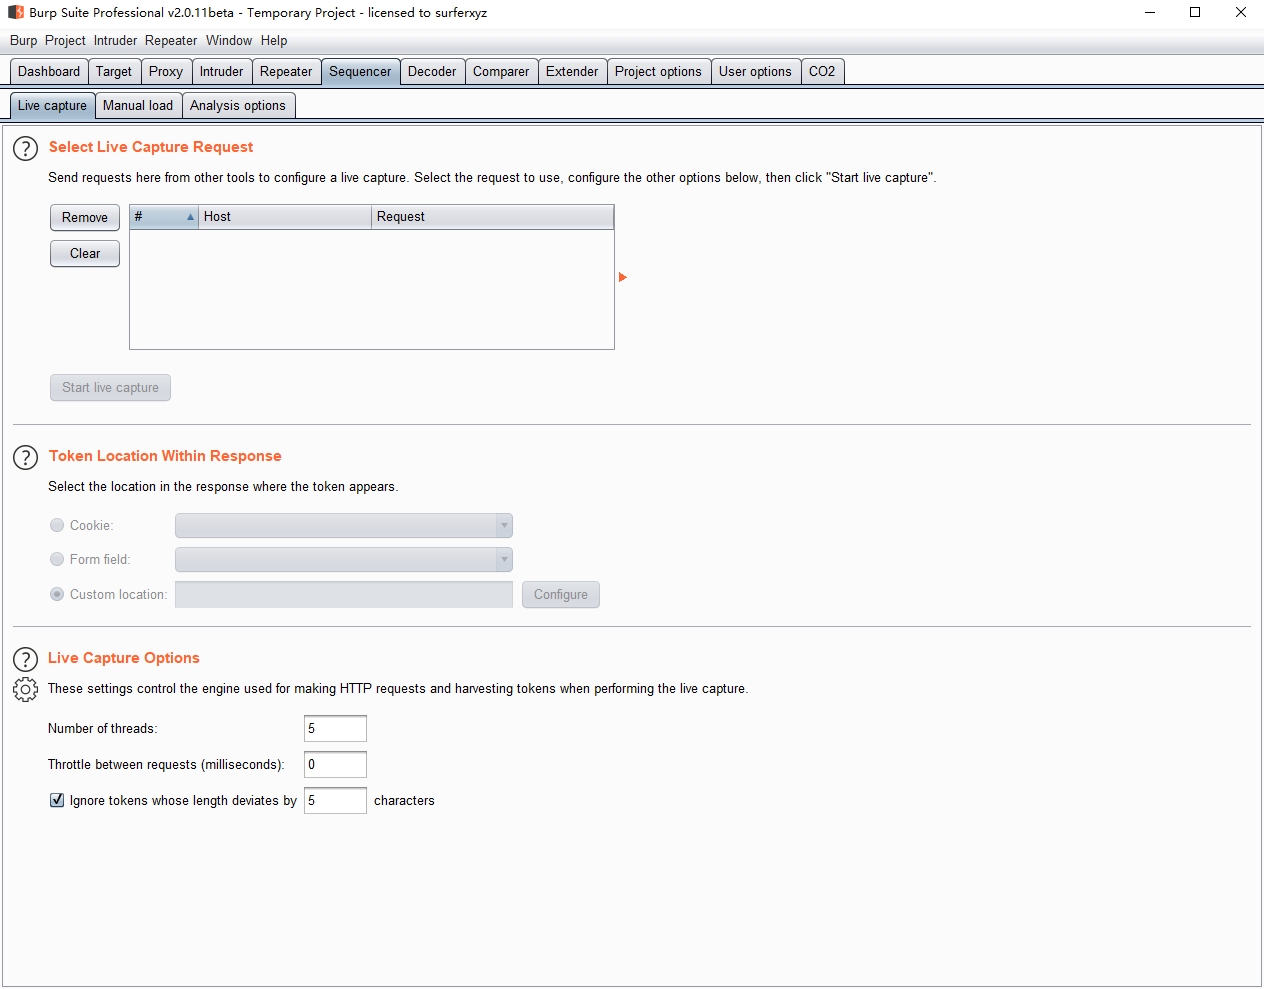The image size is (1264, 989).
Task: Open help for Select Live Capture Request
Action: click(x=25, y=149)
